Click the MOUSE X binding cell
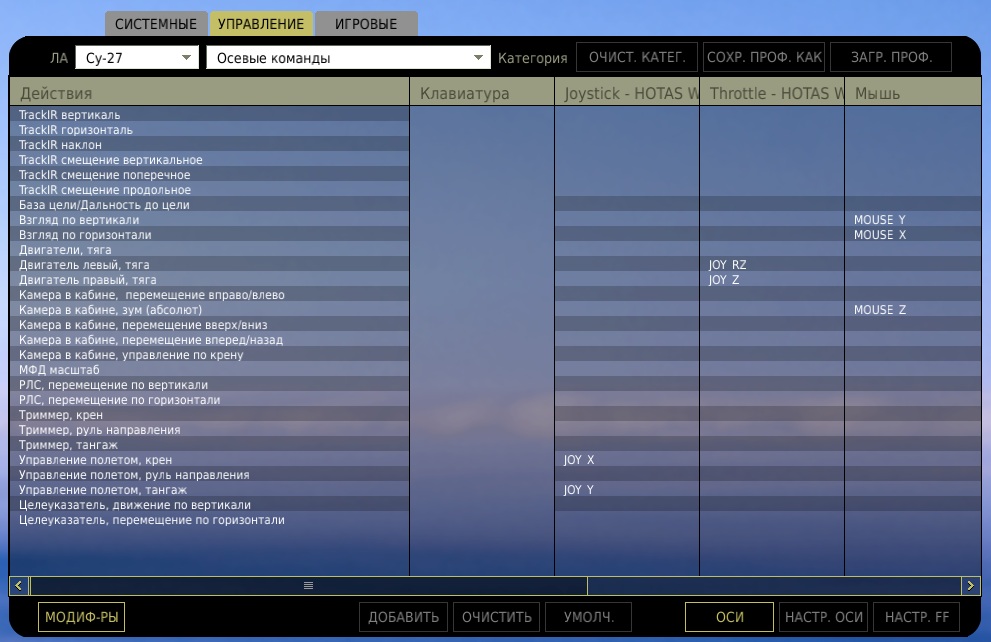The width and height of the screenshot is (991, 642). (913, 234)
